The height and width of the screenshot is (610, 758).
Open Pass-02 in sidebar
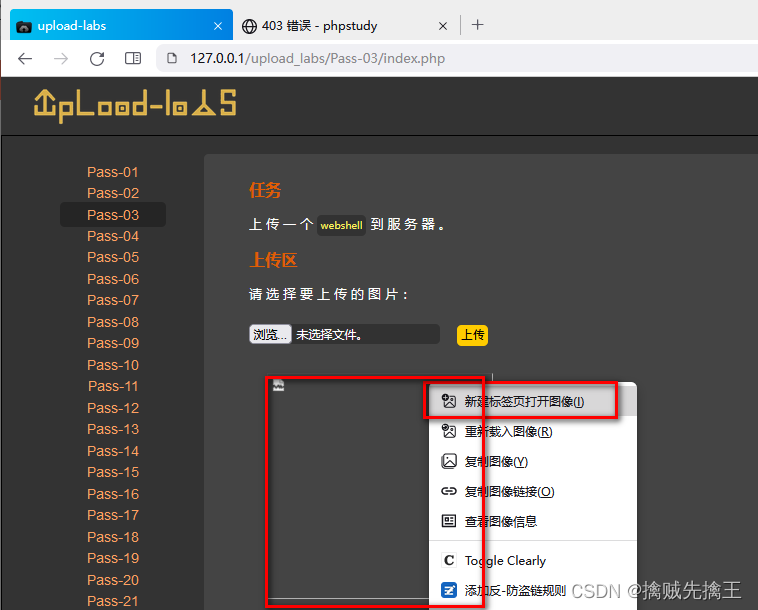pyautogui.click(x=113, y=193)
